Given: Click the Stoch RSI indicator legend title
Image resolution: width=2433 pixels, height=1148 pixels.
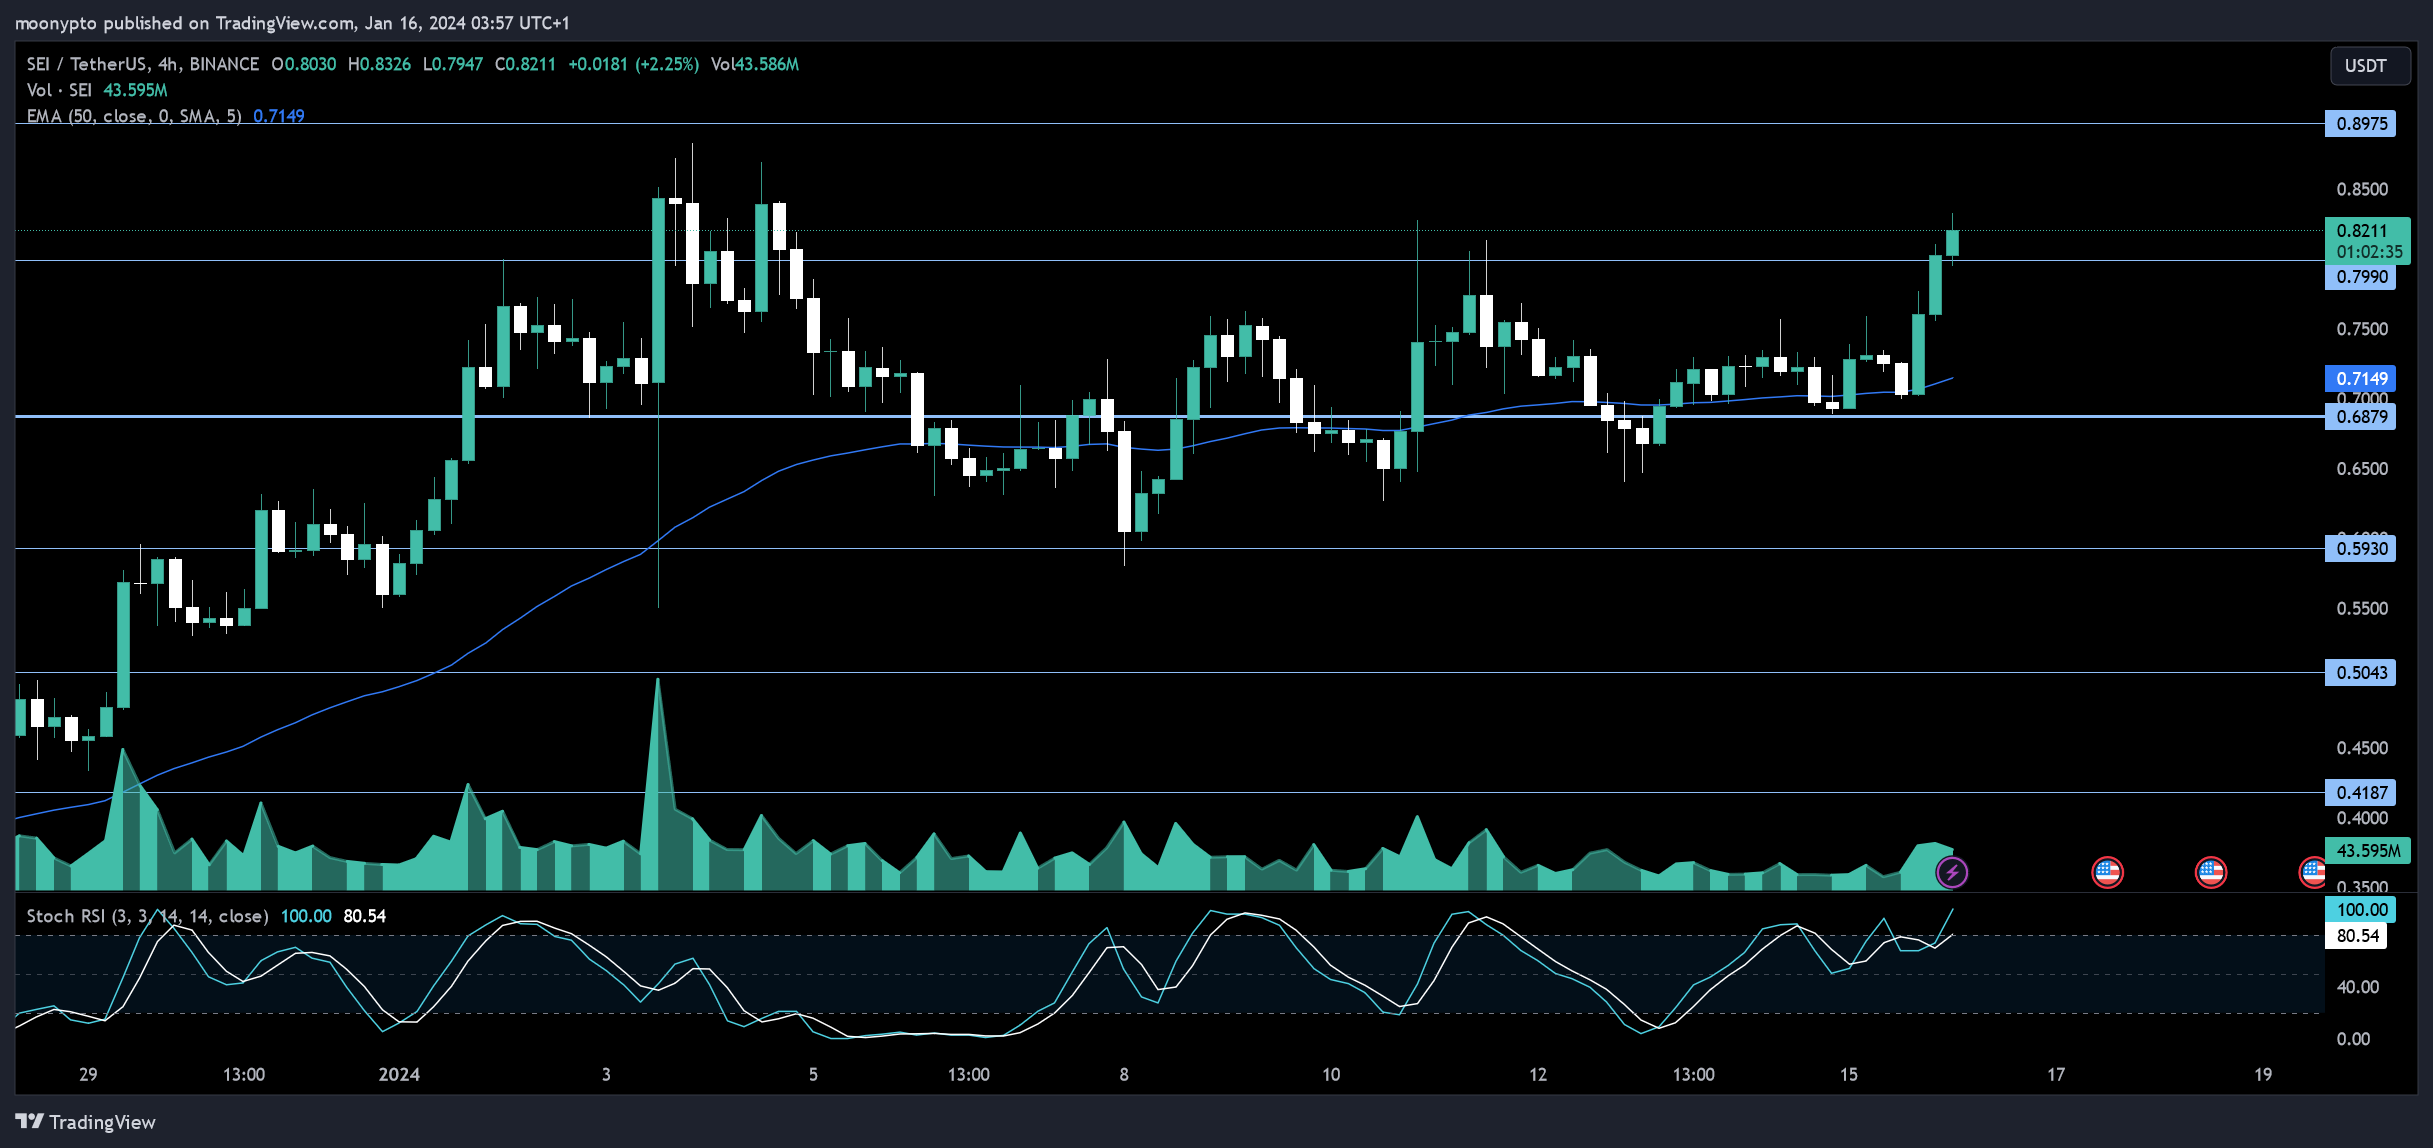Looking at the screenshot, I should click(147, 916).
